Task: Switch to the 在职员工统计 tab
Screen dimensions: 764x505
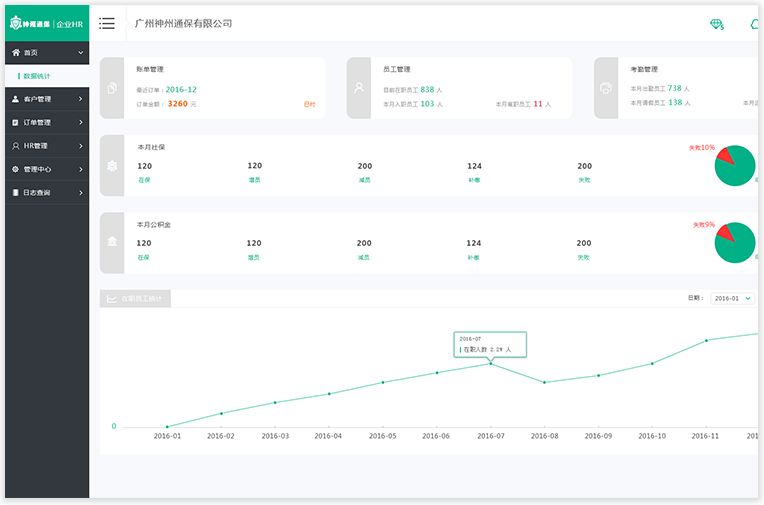Action: (x=136, y=298)
